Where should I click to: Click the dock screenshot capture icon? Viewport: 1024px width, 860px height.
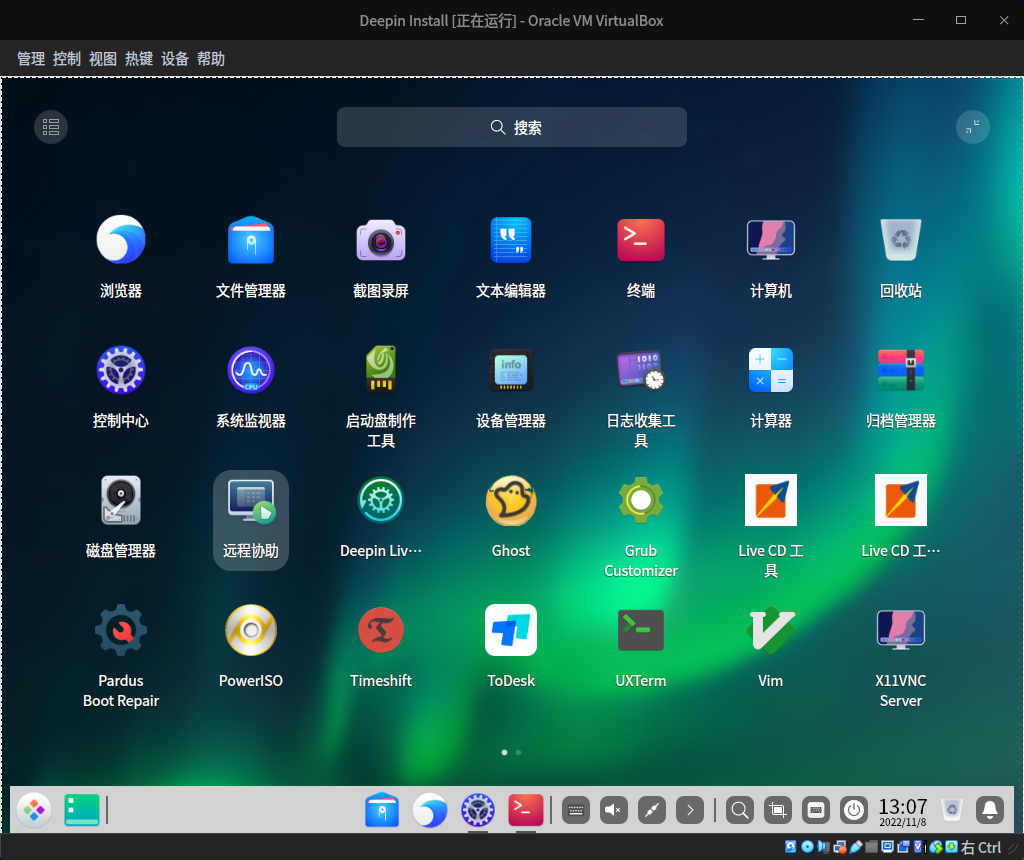point(778,810)
